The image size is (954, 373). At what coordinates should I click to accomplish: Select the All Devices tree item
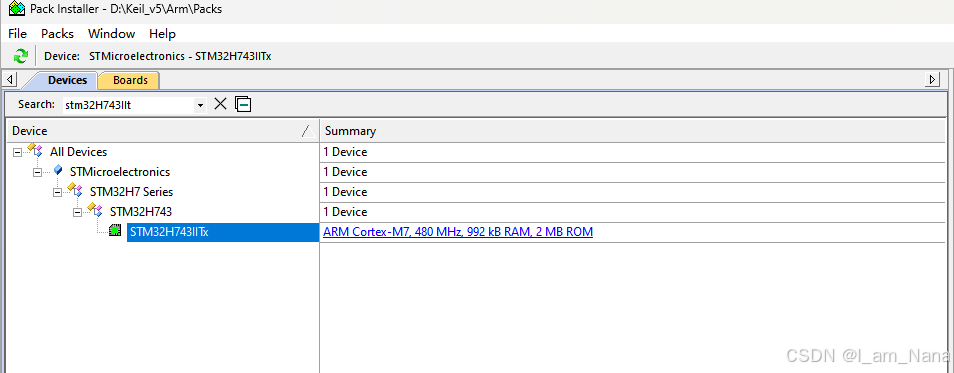pos(78,152)
